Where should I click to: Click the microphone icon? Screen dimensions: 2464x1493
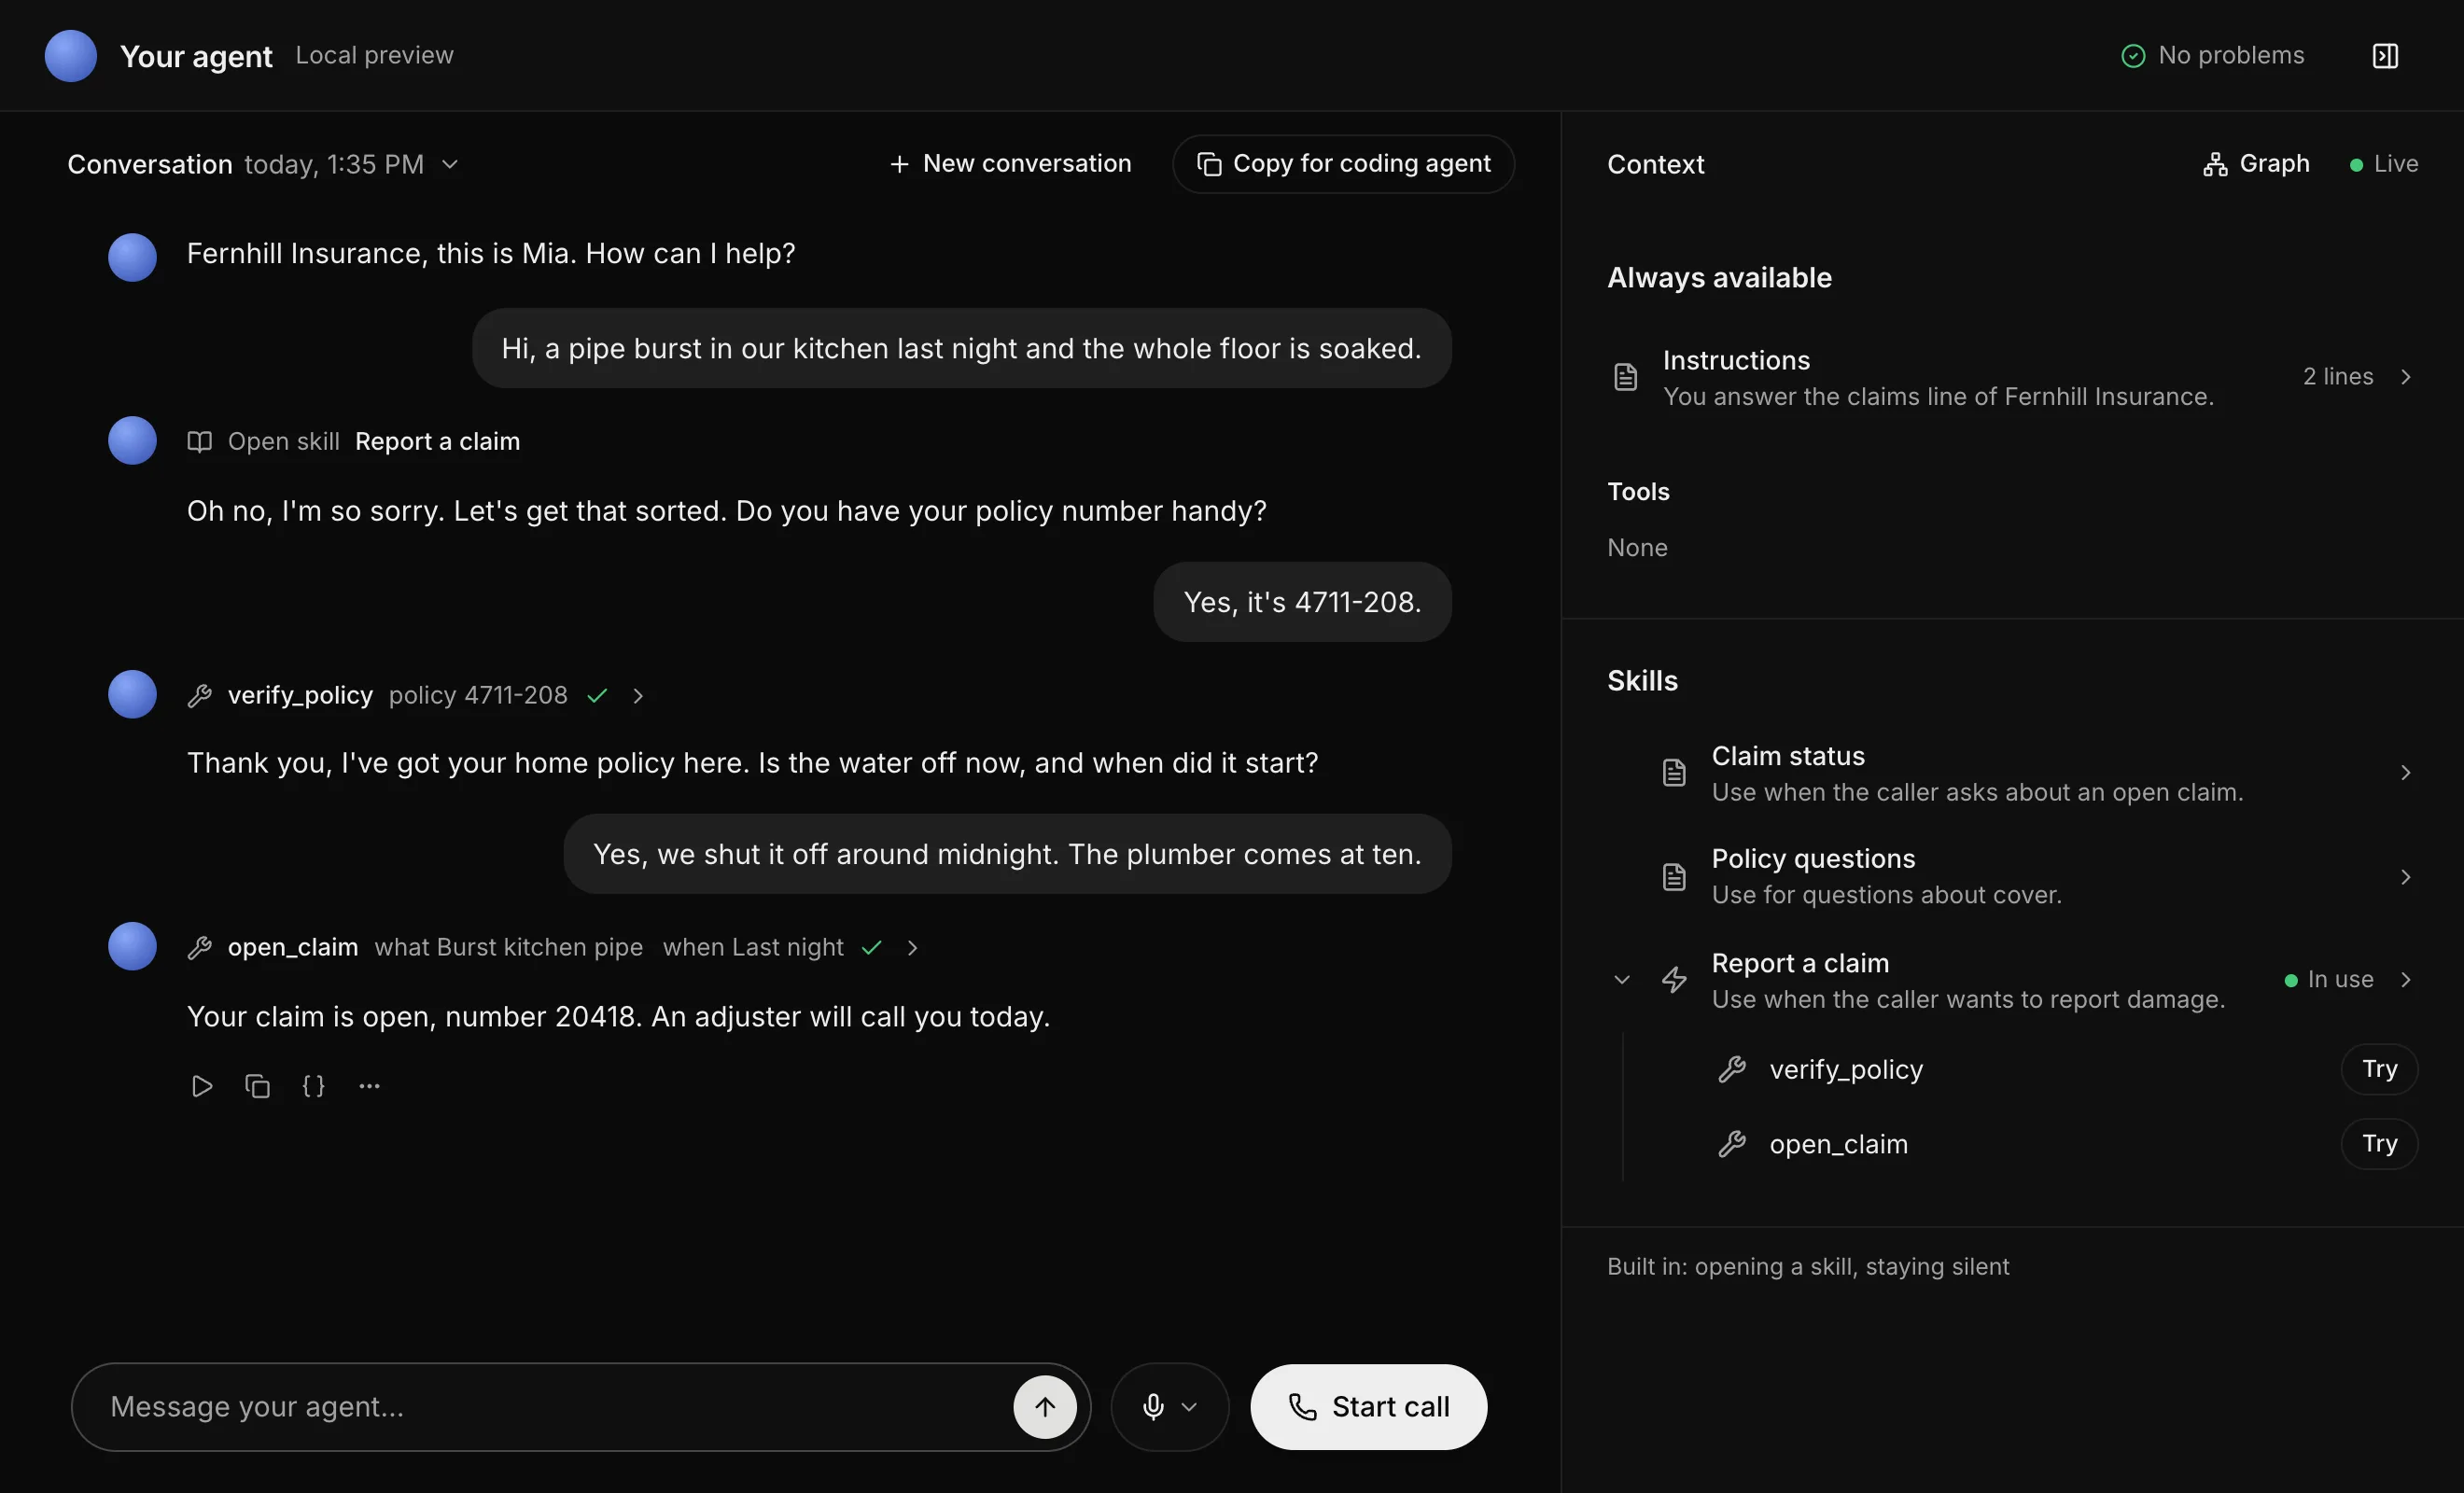click(x=1153, y=1407)
